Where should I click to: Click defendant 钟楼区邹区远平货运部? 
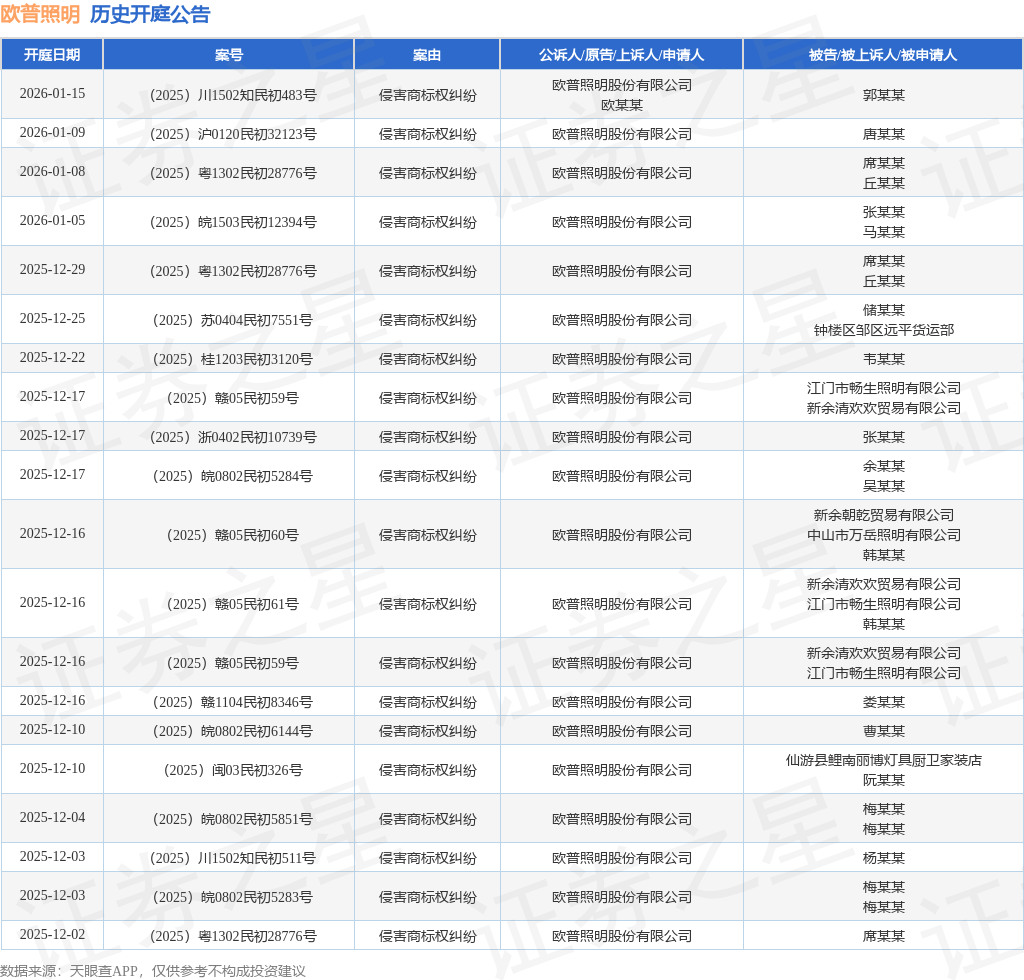point(884,330)
